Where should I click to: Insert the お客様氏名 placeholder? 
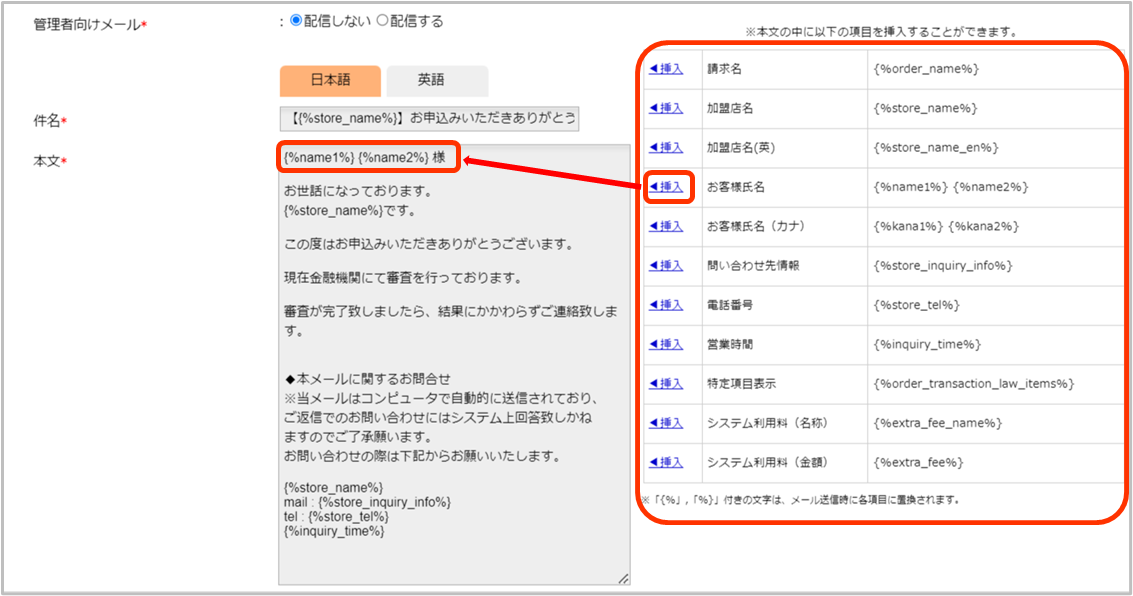(666, 187)
